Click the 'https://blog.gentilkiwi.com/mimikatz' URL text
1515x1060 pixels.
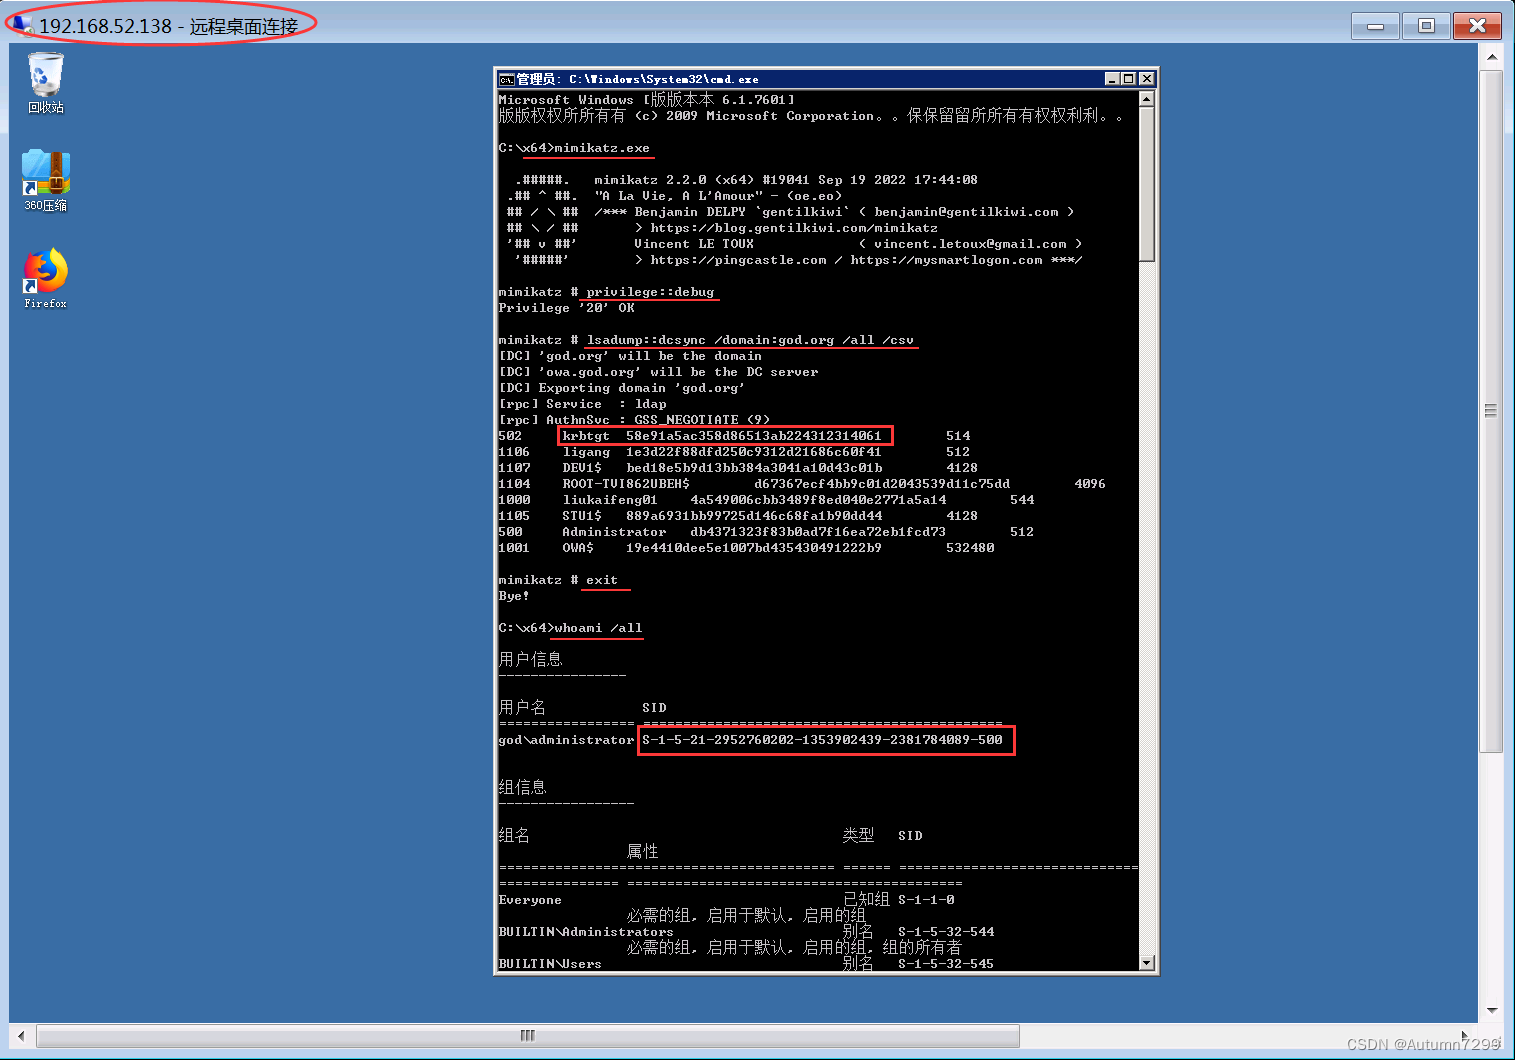794,228
